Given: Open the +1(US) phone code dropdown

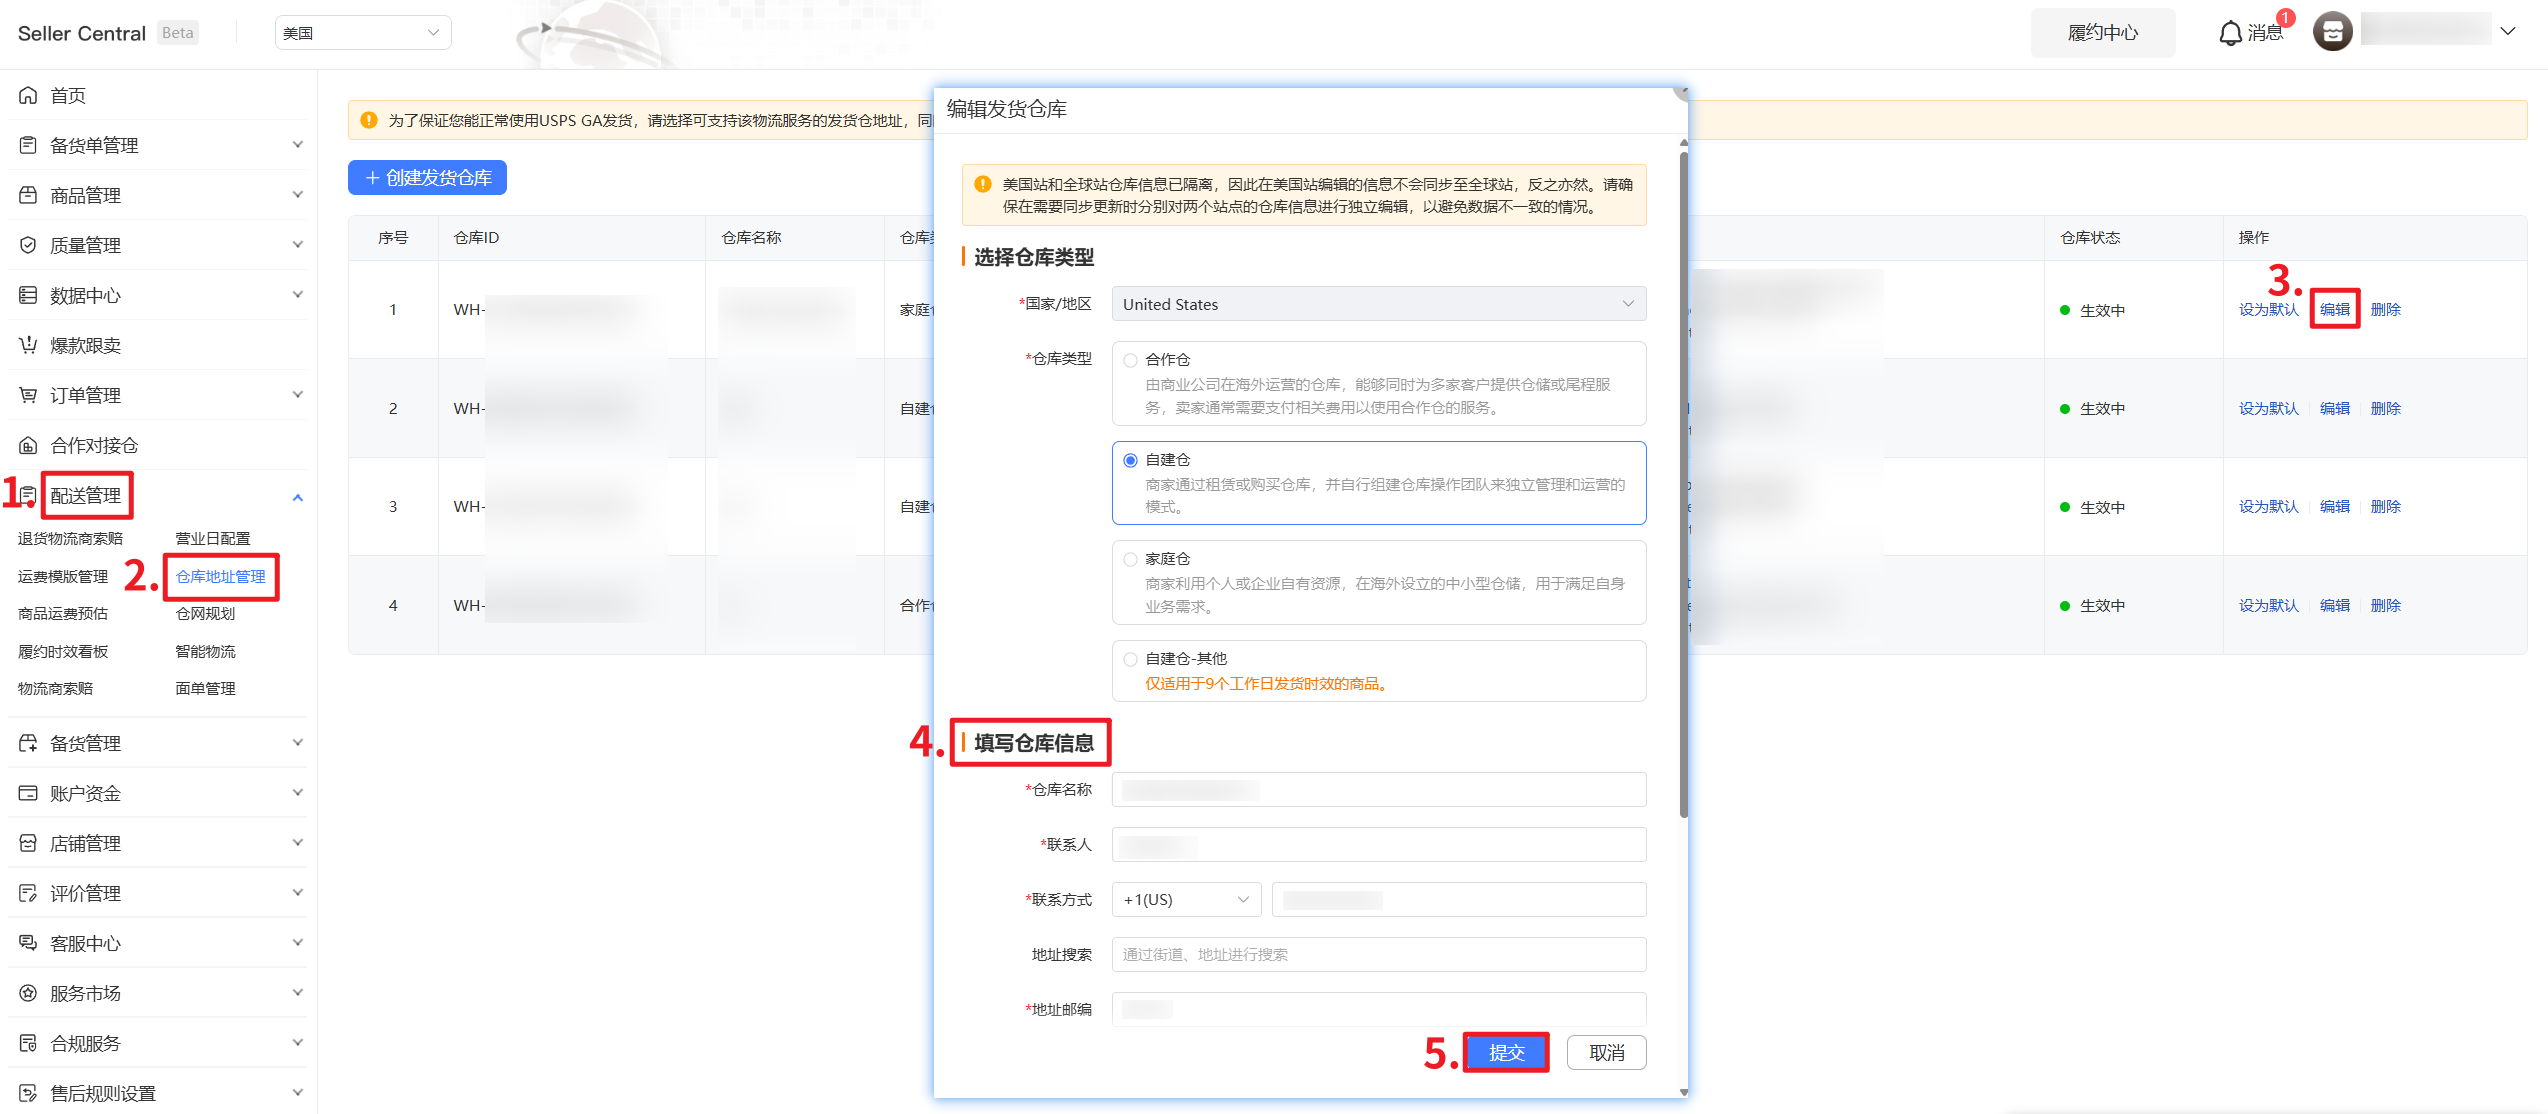Looking at the screenshot, I should (1186, 900).
